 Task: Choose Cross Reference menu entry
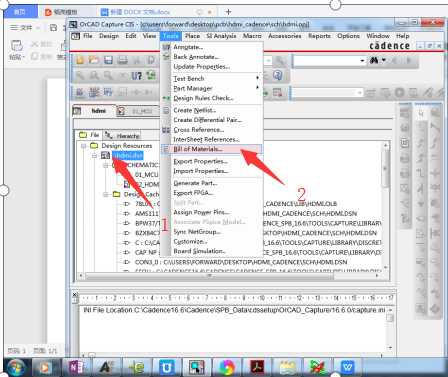coord(212,130)
